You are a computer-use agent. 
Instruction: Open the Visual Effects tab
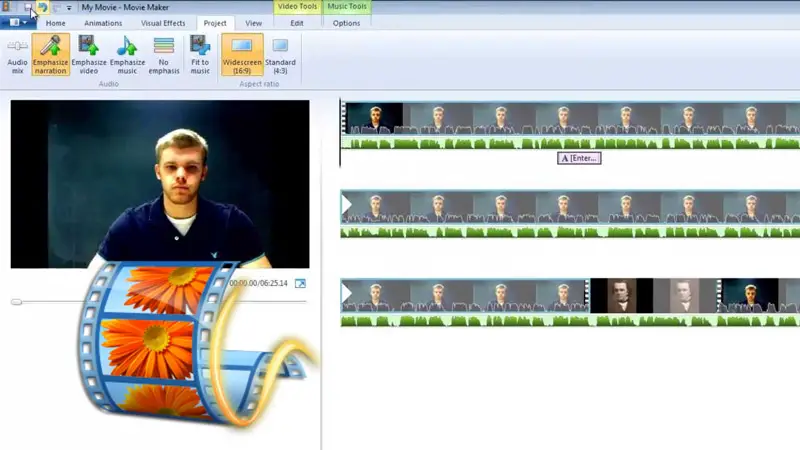coord(163,23)
